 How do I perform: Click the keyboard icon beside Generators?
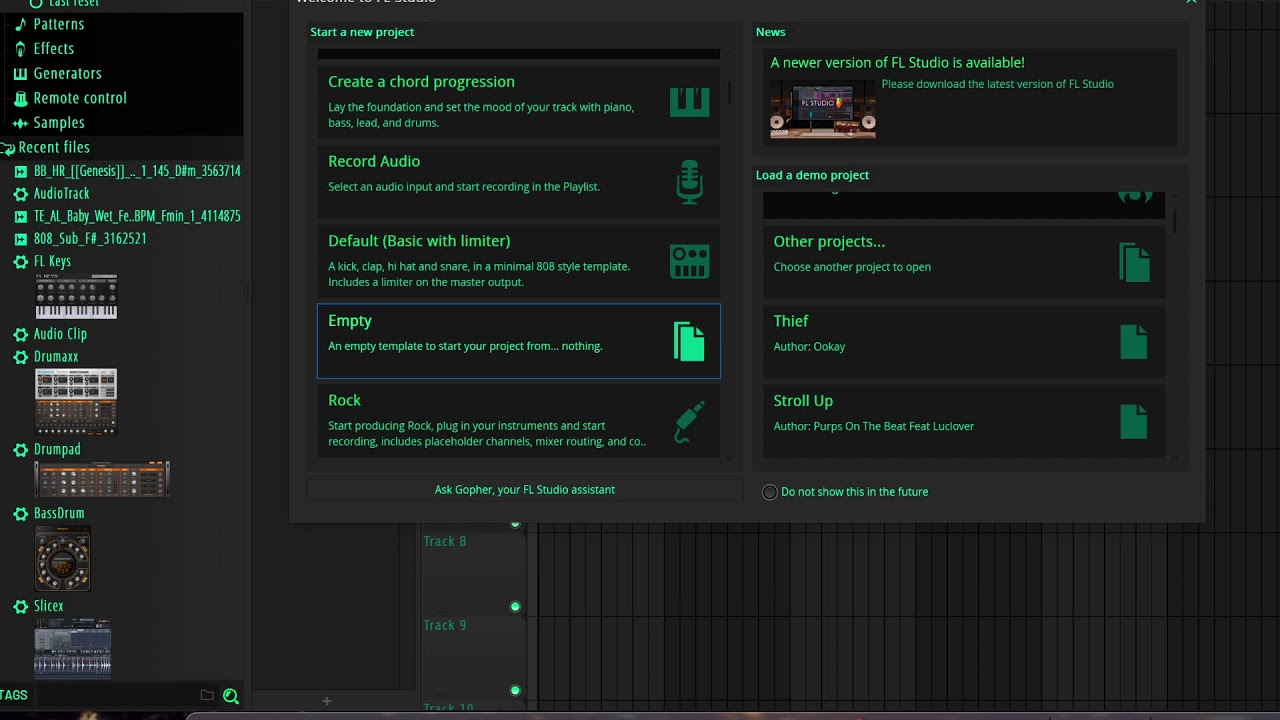pyautogui.click(x=20, y=74)
